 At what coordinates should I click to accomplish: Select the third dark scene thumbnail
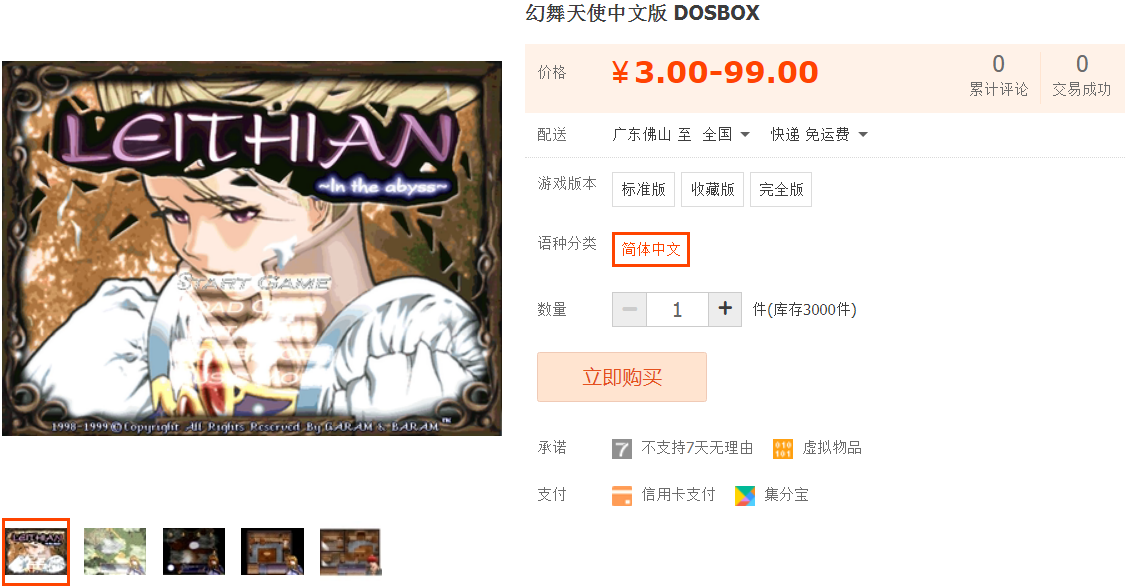pos(194,551)
